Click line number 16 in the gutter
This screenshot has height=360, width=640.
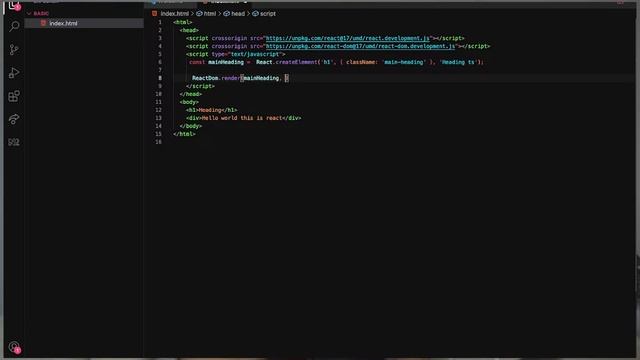click(158, 142)
